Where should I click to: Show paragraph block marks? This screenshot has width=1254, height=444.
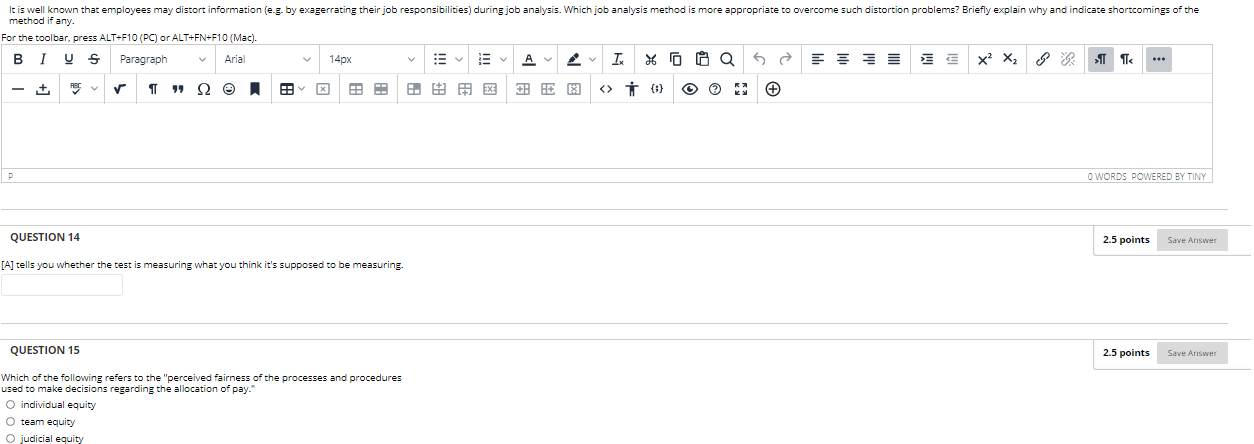pyautogui.click(x=154, y=89)
